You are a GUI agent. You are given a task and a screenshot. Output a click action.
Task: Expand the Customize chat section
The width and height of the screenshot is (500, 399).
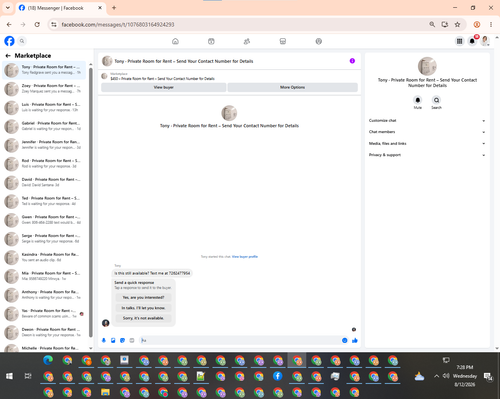[427, 121]
